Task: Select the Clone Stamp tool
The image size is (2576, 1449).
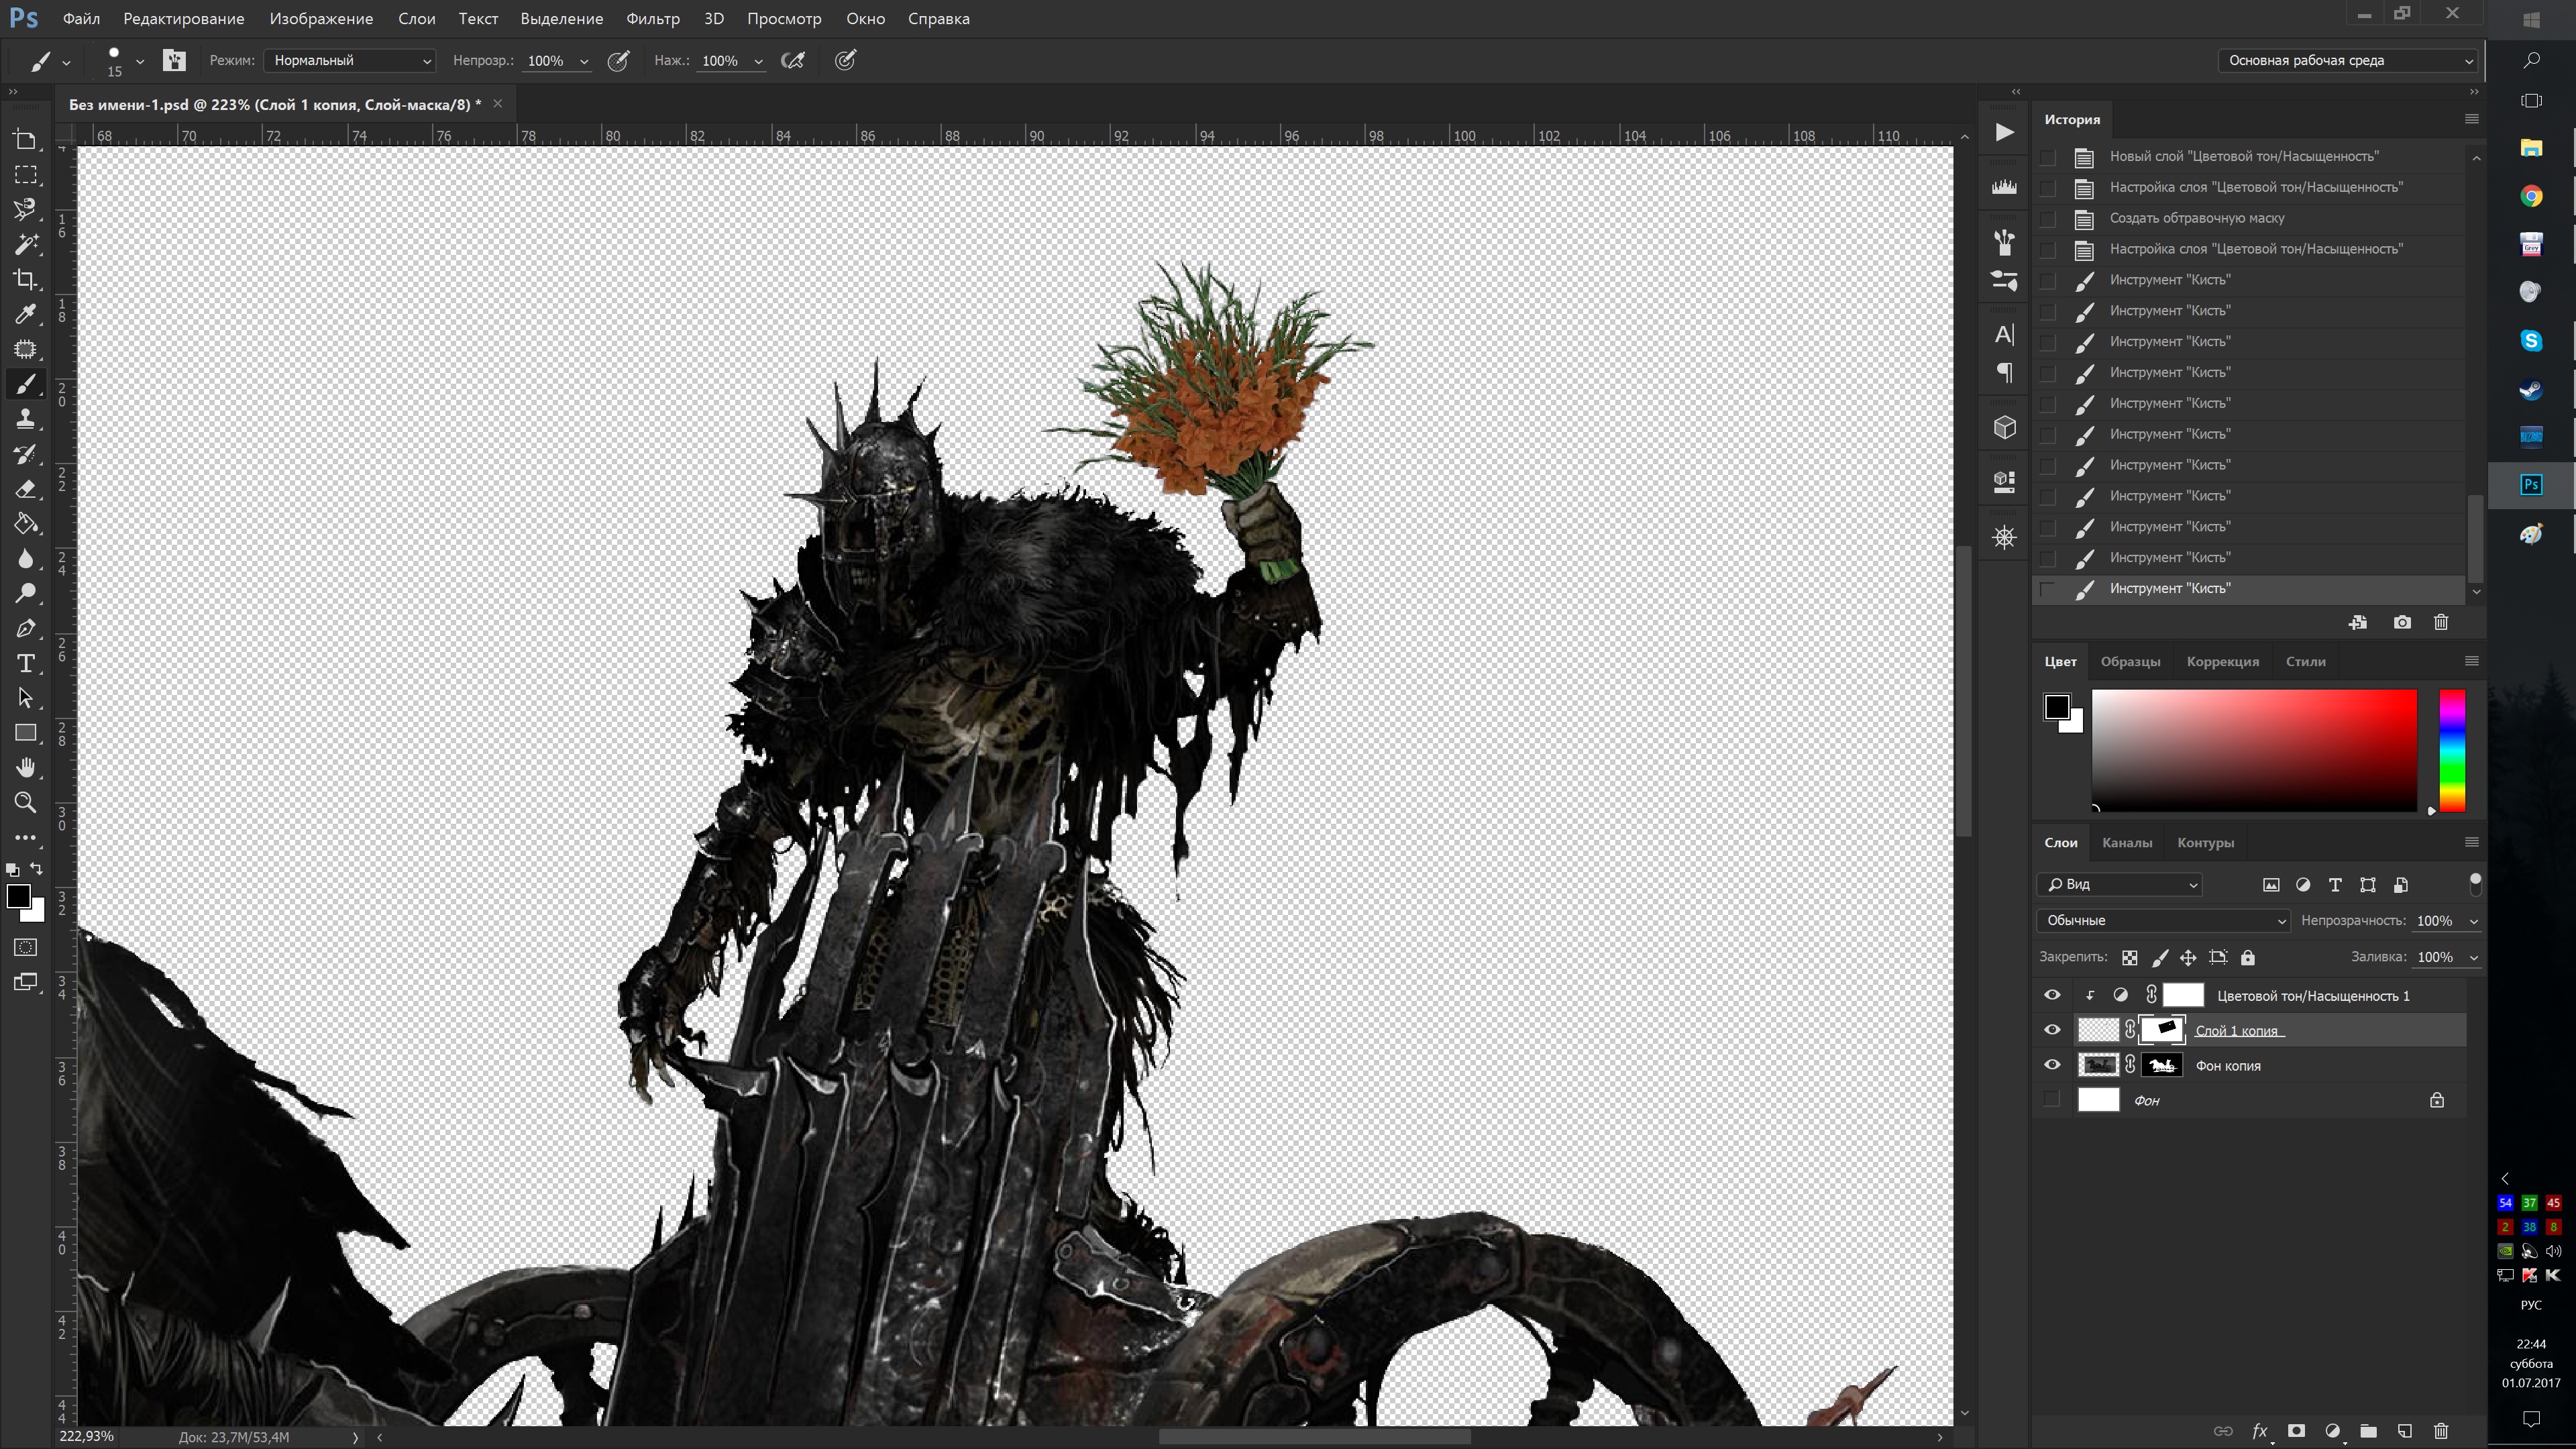Action: (x=26, y=419)
